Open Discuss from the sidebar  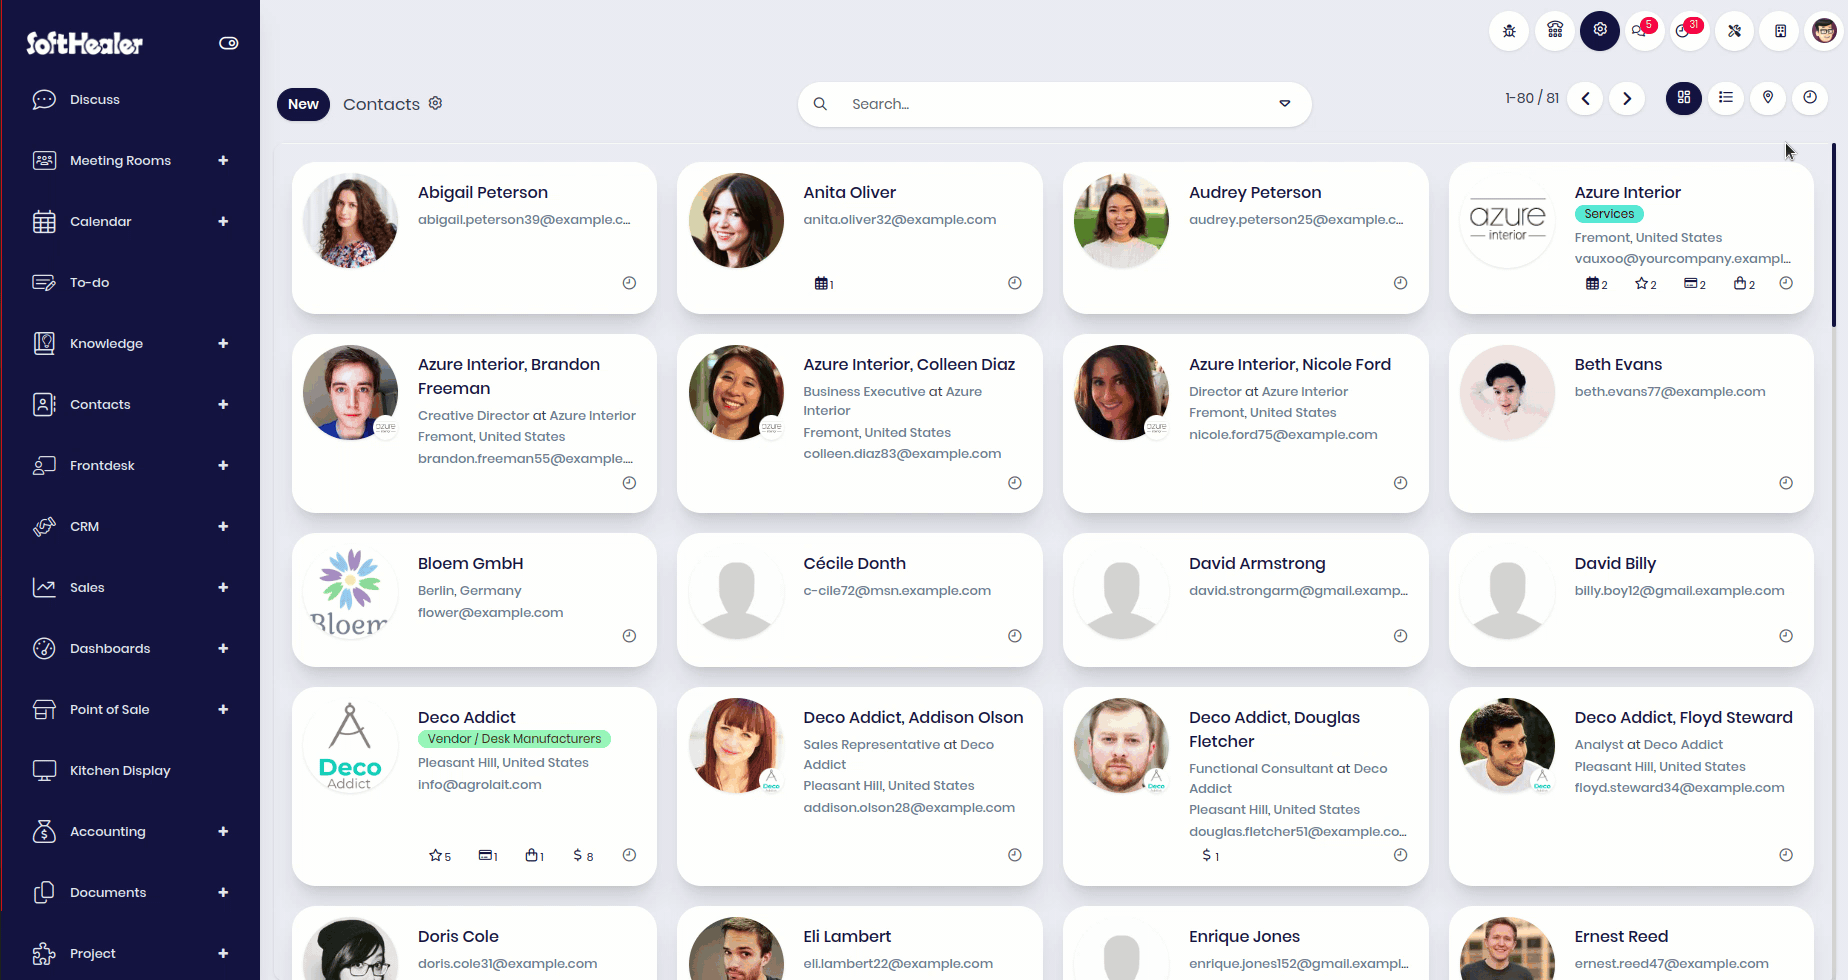[x=94, y=100]
